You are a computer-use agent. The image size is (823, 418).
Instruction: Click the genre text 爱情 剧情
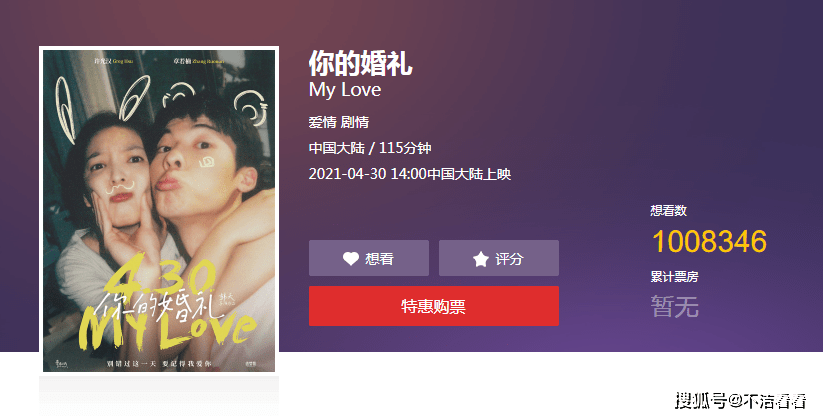pos(339,122)
